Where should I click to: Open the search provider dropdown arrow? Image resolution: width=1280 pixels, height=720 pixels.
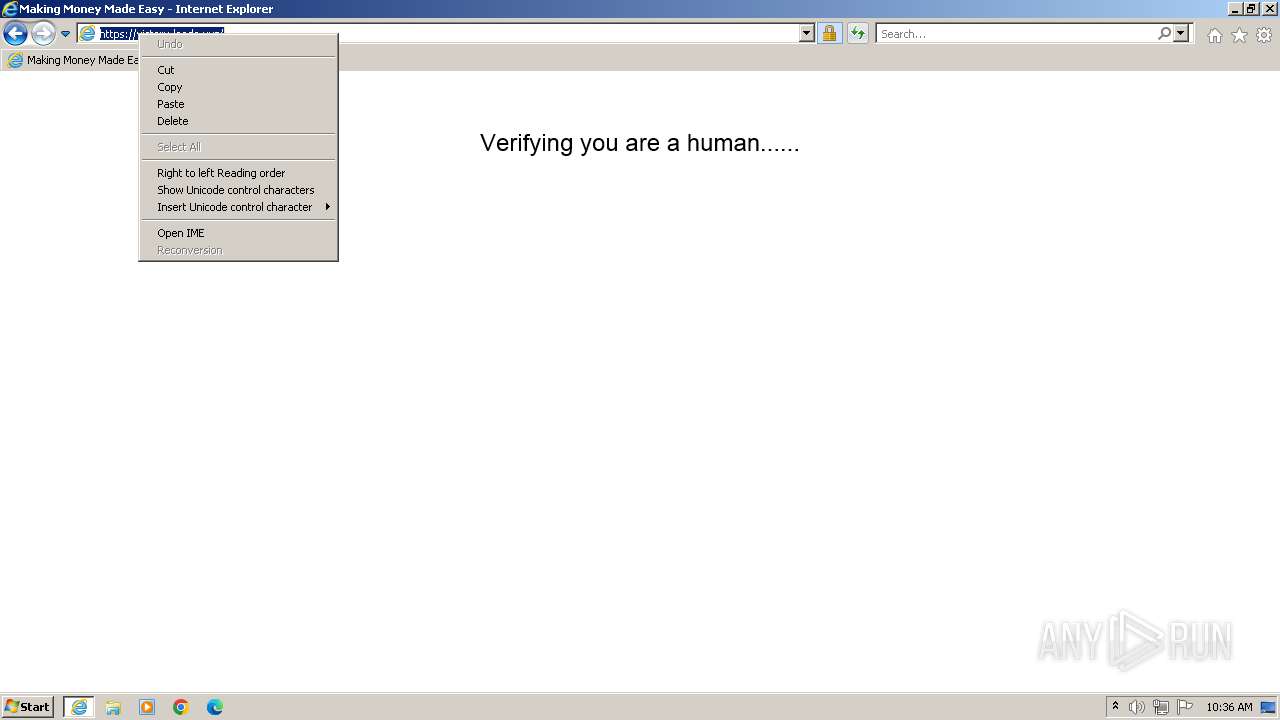coord(1181,34)
